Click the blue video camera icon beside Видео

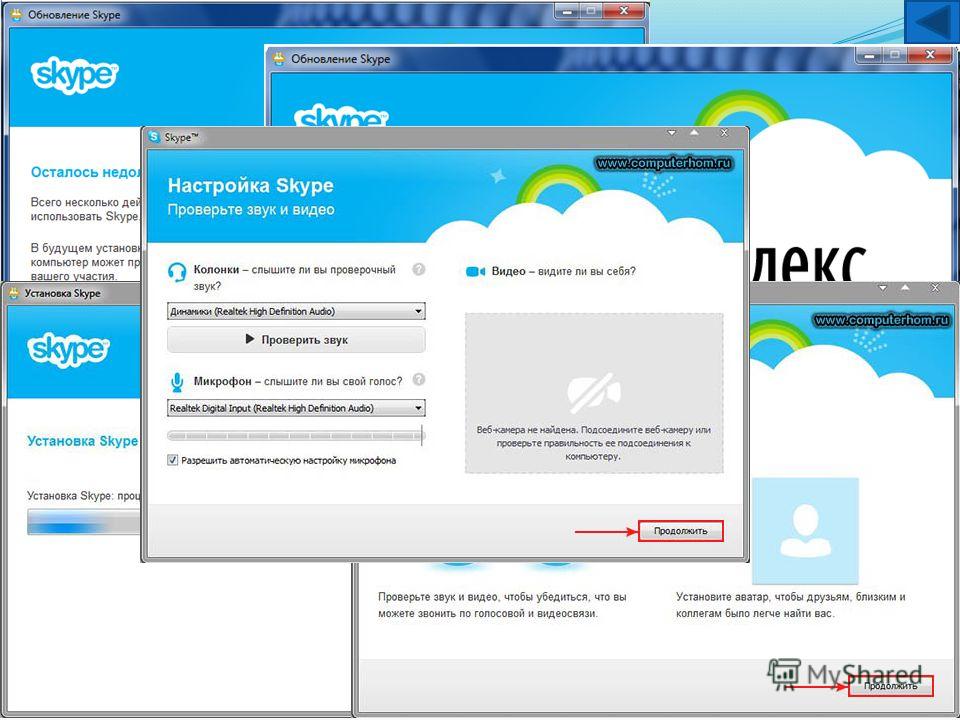(476, 271)
